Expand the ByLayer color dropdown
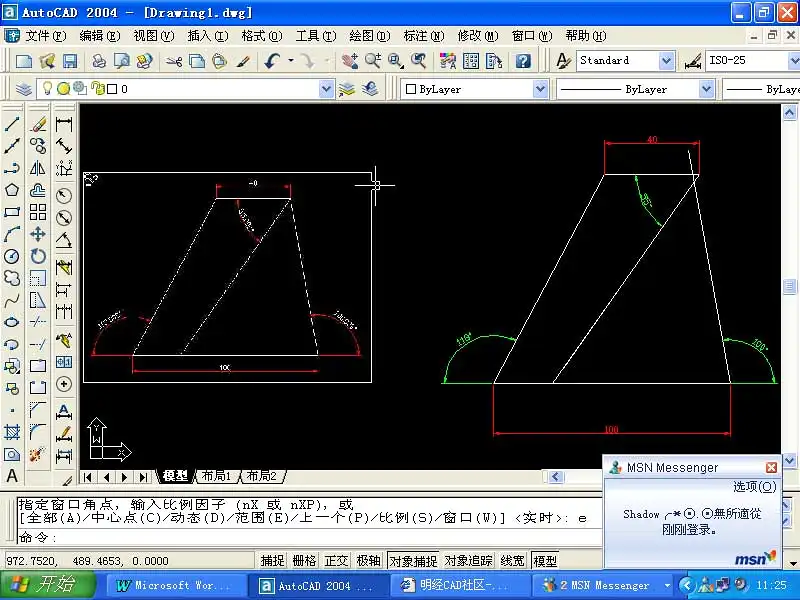 [540, 89]
